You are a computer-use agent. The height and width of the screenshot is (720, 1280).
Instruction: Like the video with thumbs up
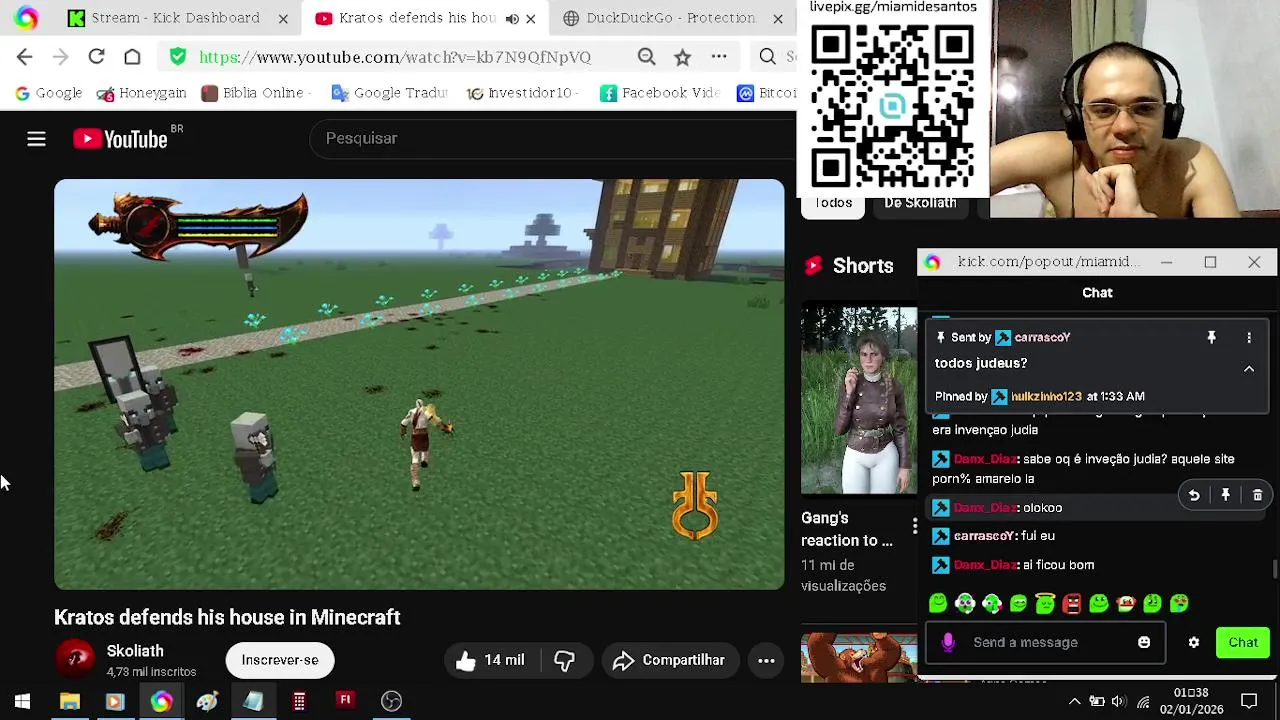490,660
